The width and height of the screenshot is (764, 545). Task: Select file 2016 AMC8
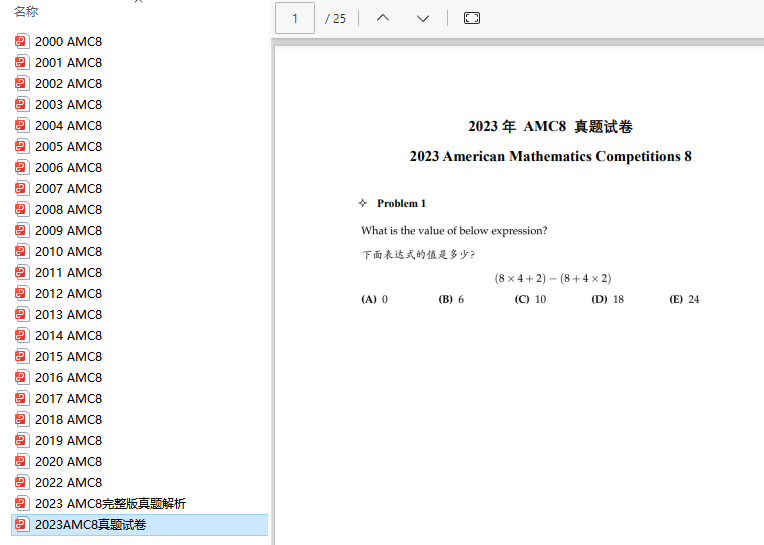coord(68,377)
